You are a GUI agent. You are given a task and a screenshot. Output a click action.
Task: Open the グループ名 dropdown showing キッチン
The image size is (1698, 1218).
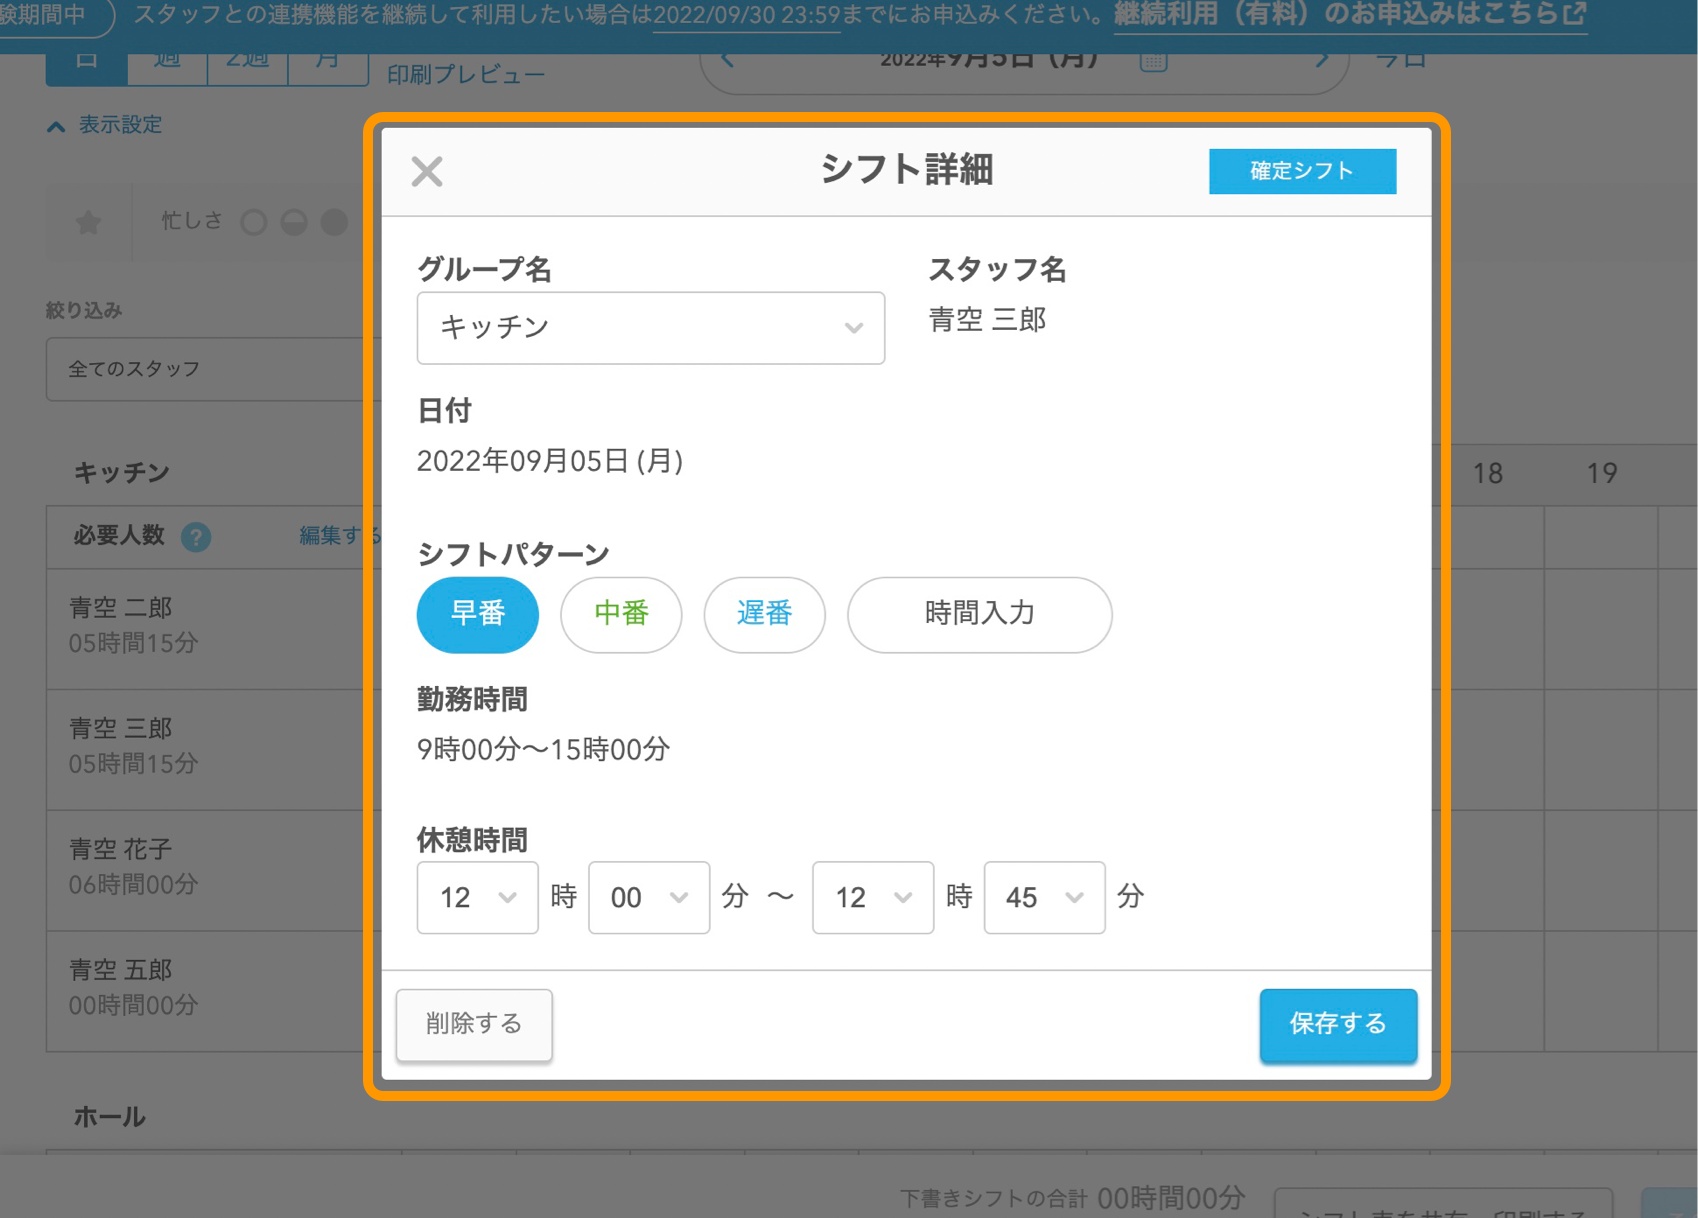[x=650, y=327]
